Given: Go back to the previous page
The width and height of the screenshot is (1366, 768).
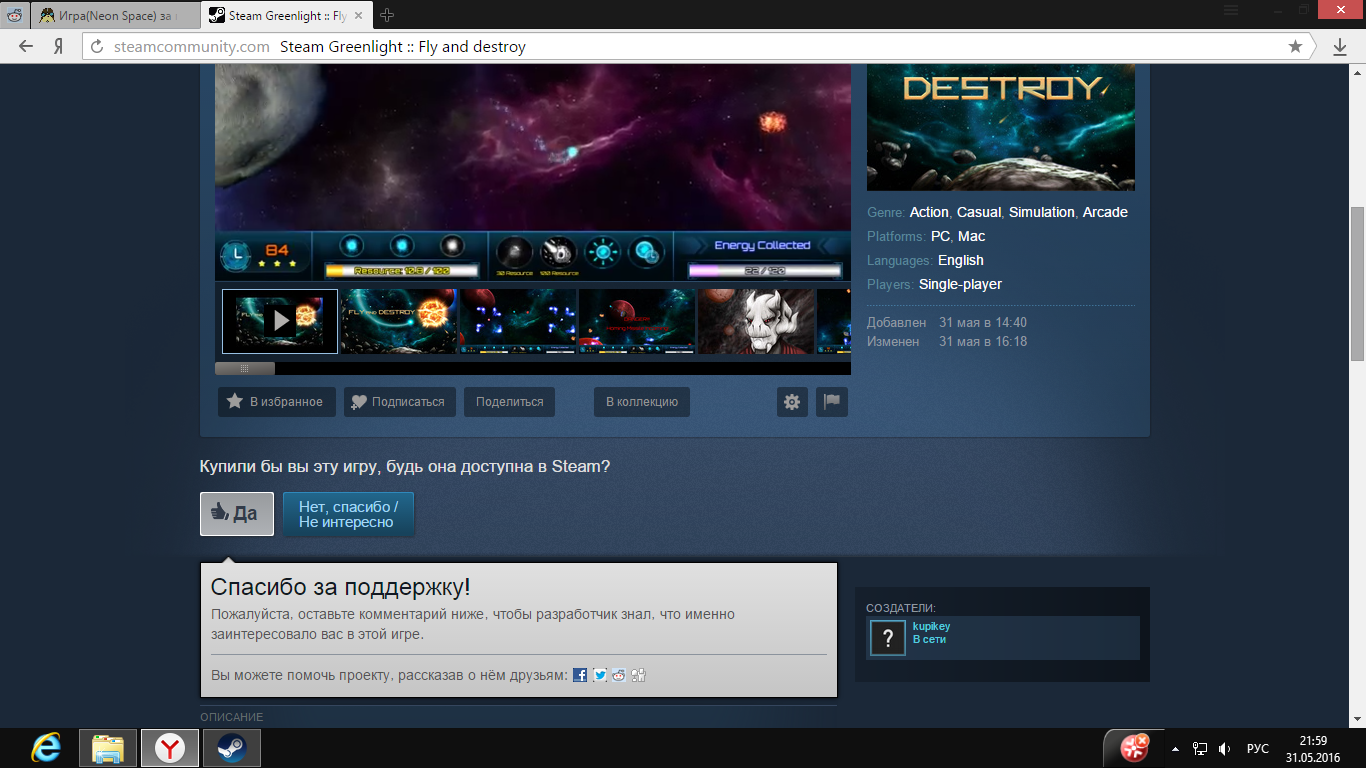Looking at the screenshot, I should coord(26,47).
